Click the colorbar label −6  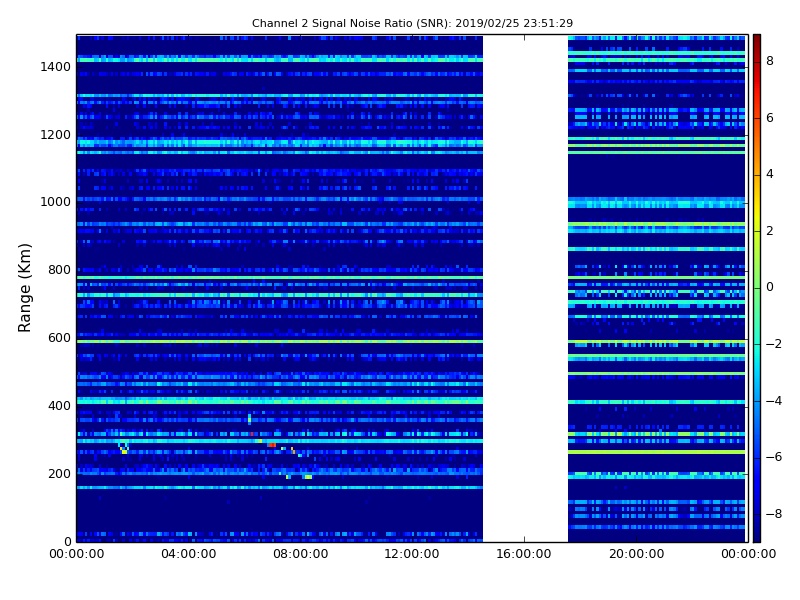(x=773, y=457)
